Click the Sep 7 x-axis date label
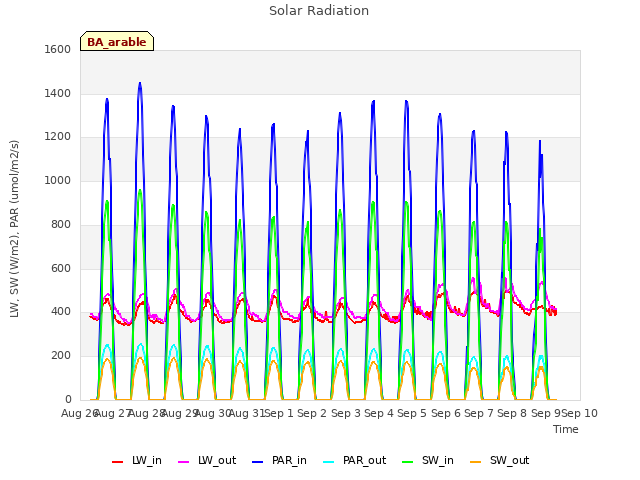 click(x=479, y=413)
